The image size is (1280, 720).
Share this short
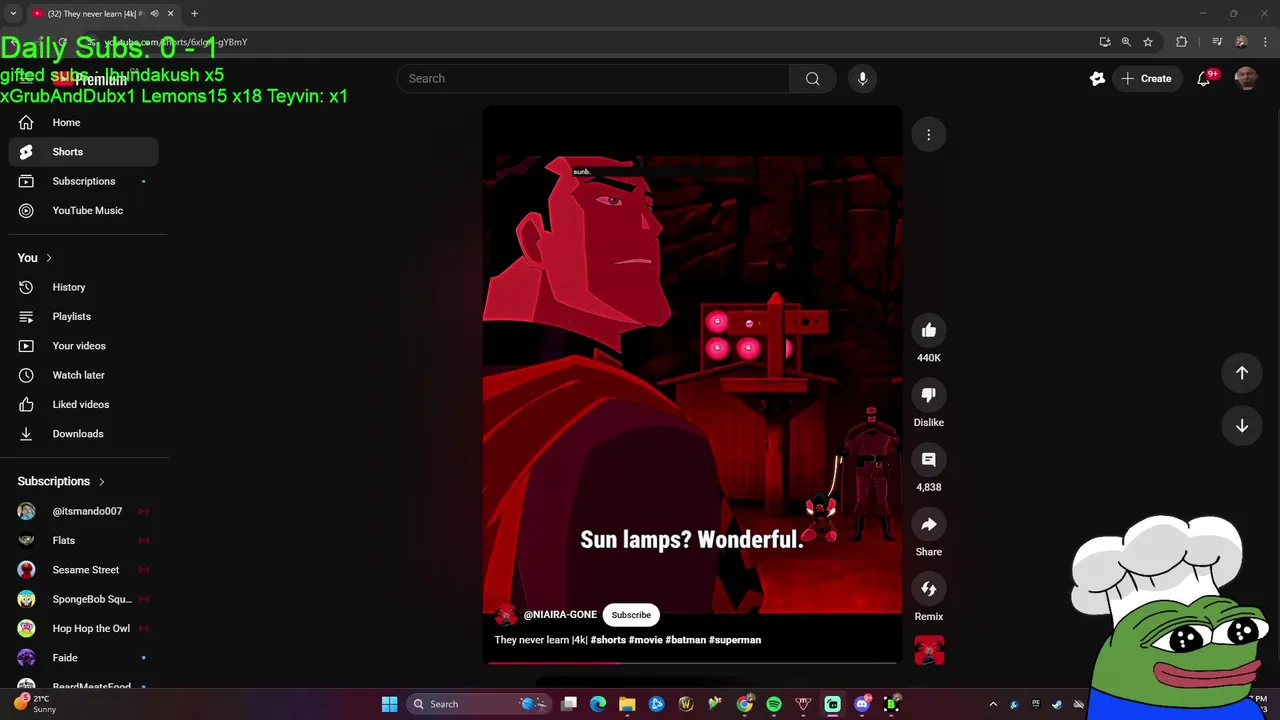929,525
